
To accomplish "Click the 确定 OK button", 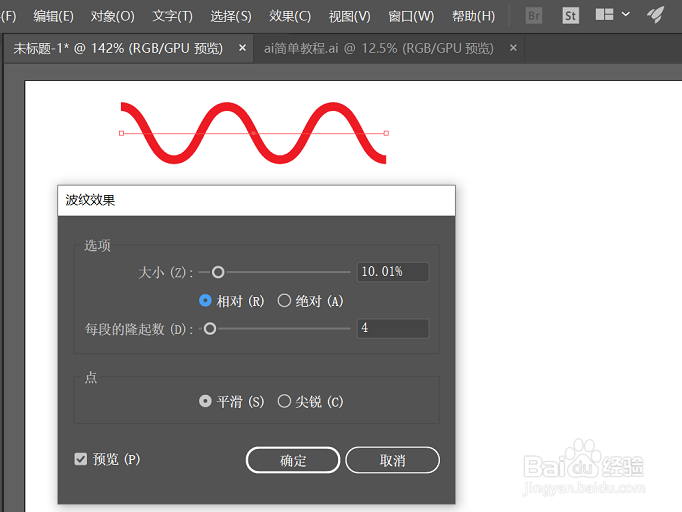I will 293,460.
